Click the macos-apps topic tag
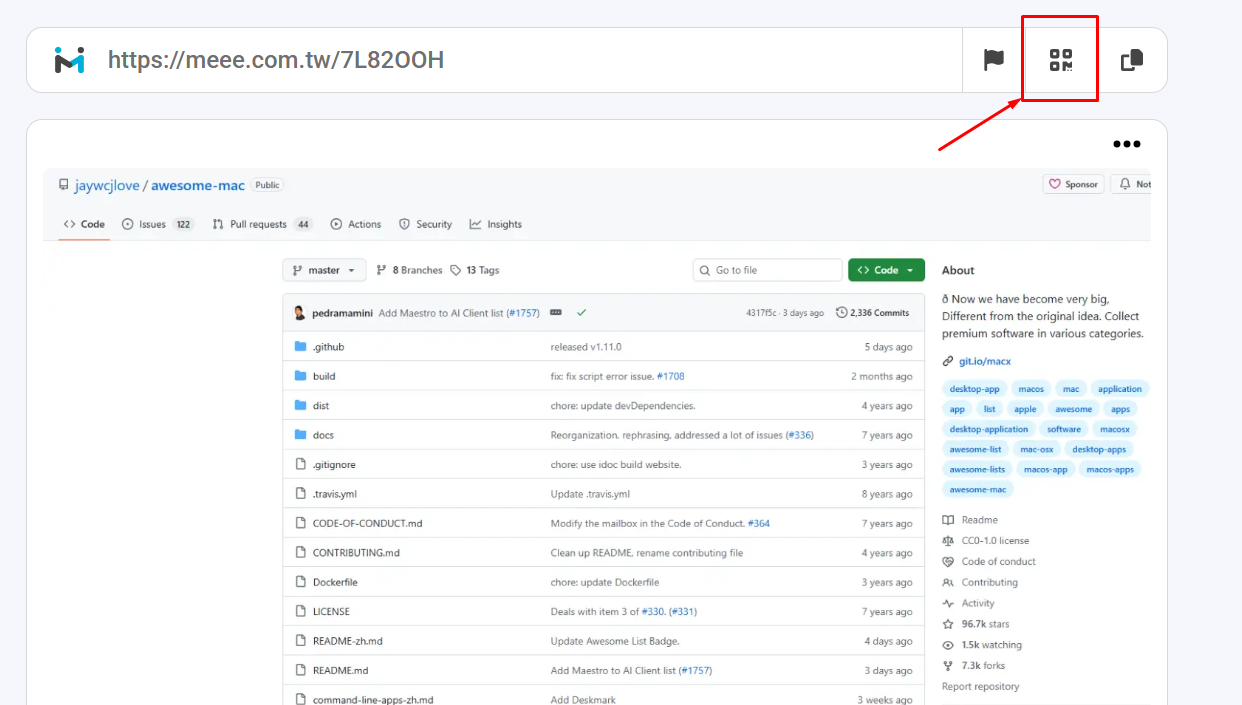This screenshot has height=705, width=1242. 1110,469
